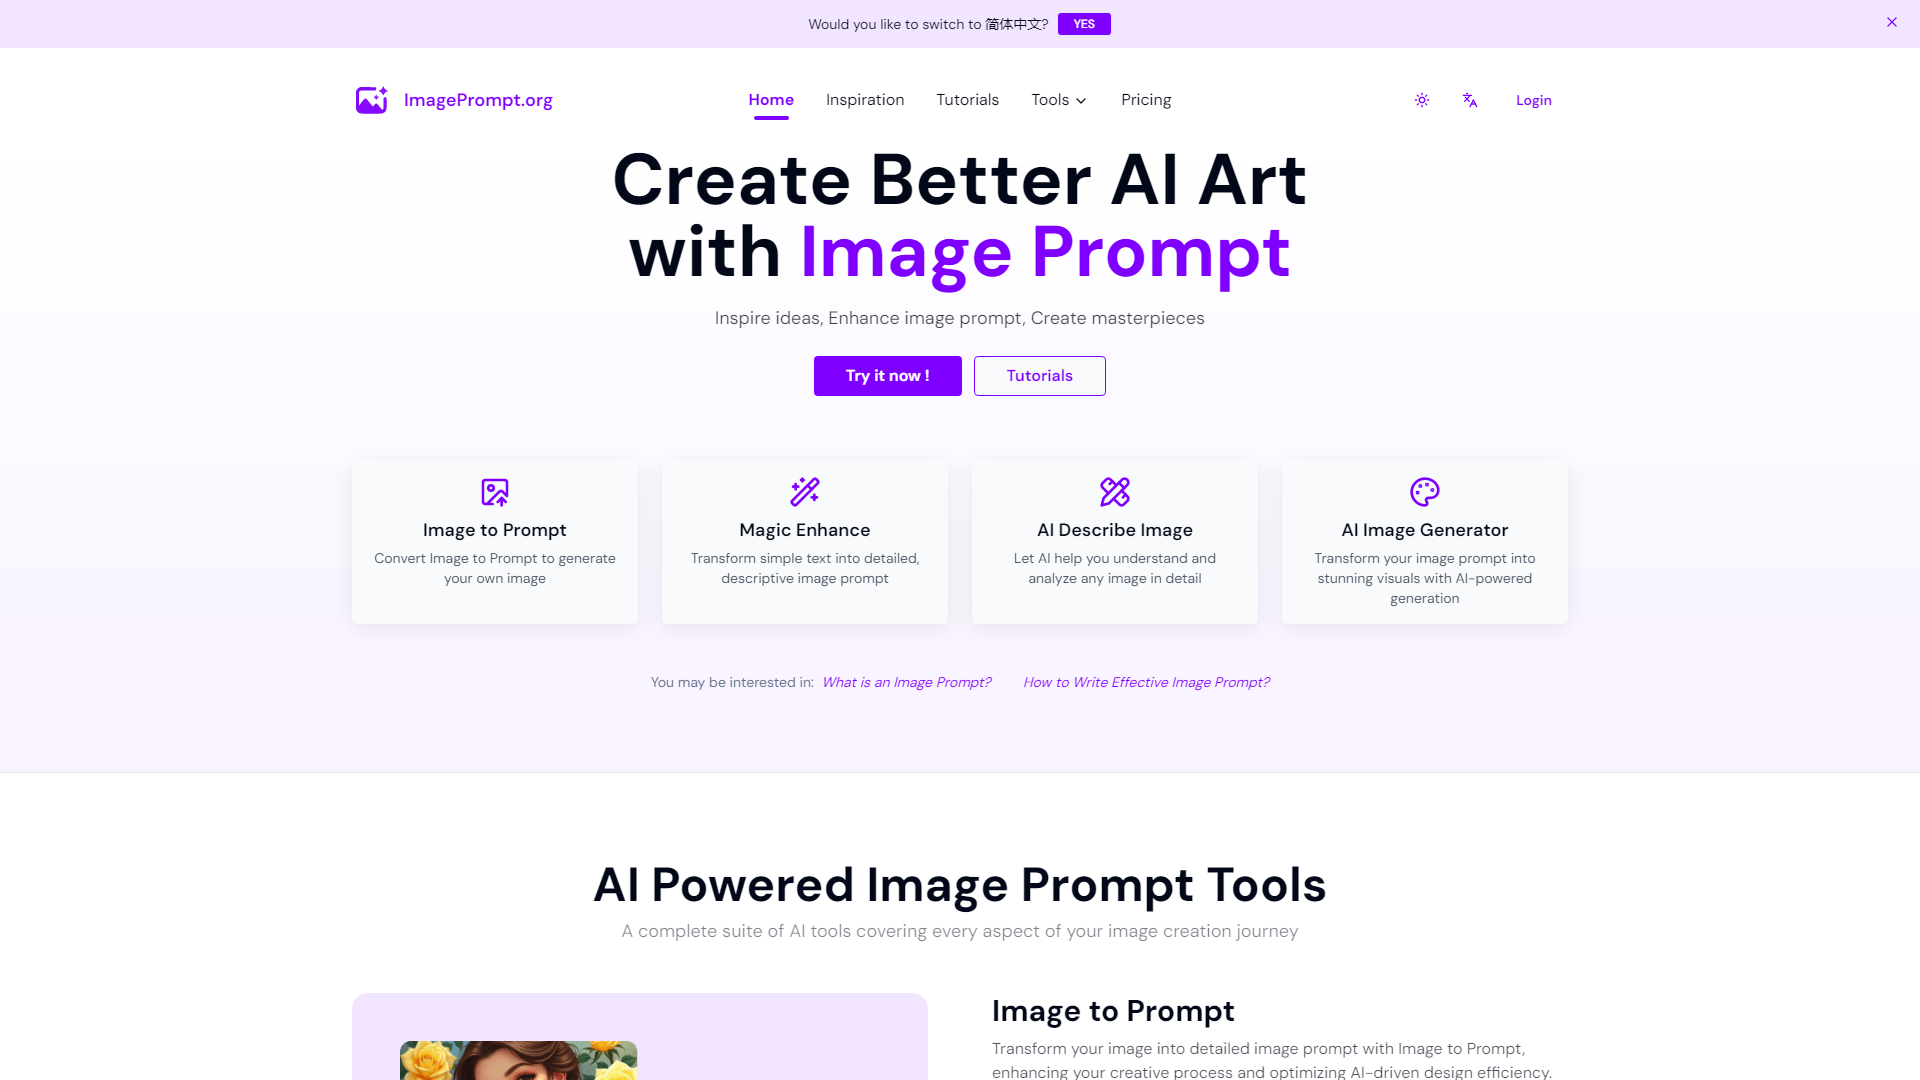Click the How to Write Effective Image Prompt link
1920x1080 pixels.
click(x=1145, y=682)
